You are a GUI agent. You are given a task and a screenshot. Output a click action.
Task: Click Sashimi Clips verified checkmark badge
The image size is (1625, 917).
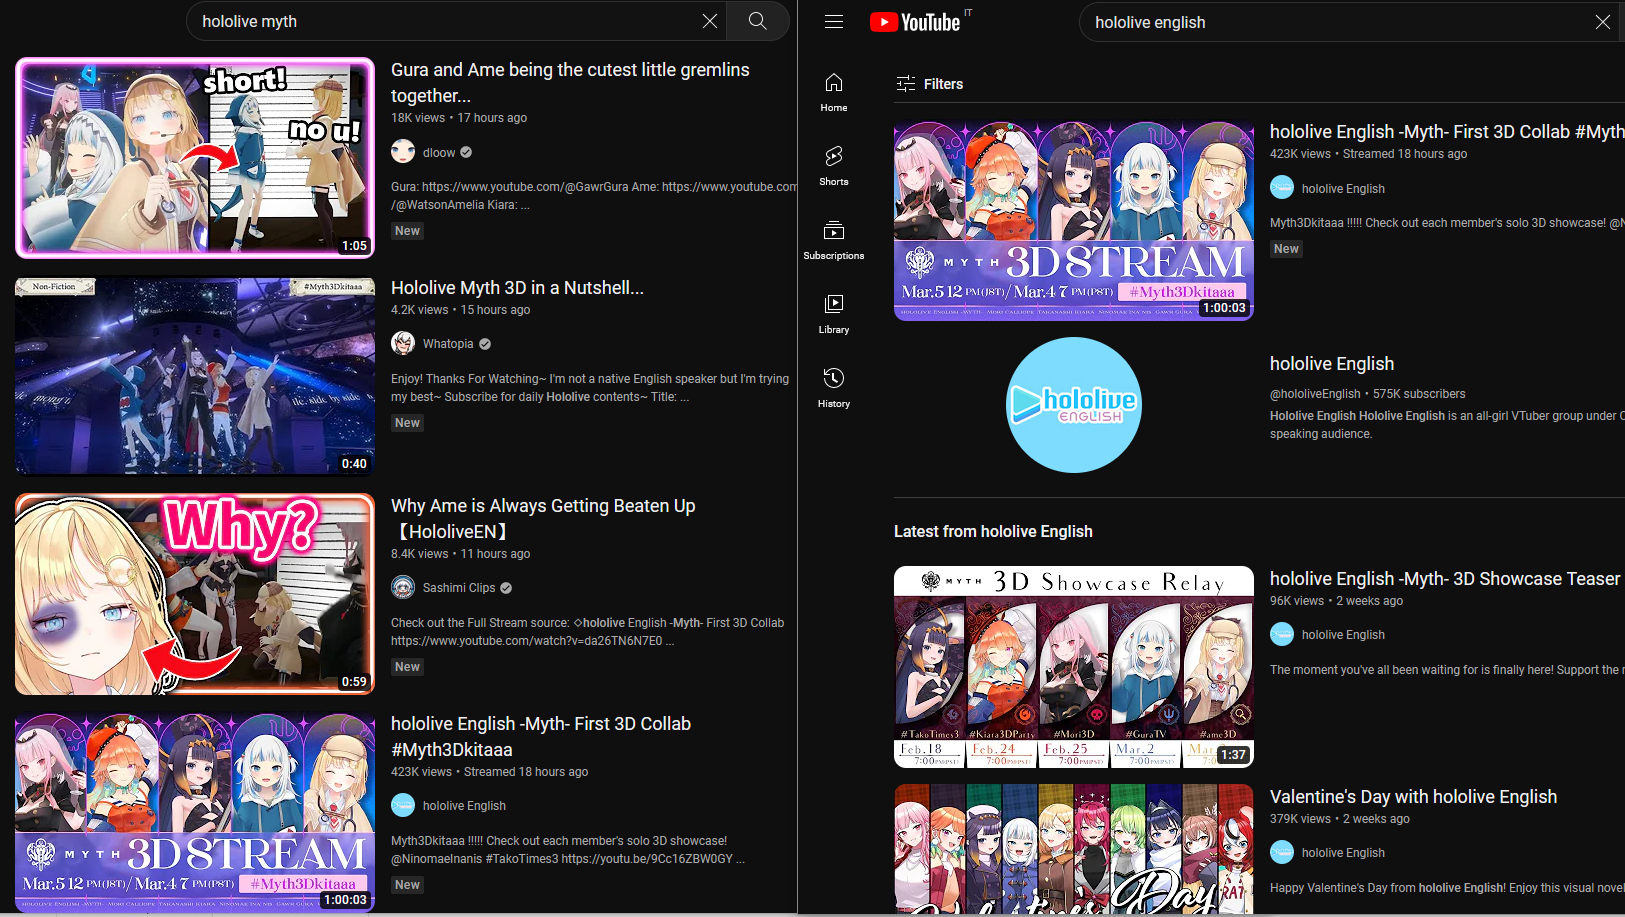click(x=506, y=588)
